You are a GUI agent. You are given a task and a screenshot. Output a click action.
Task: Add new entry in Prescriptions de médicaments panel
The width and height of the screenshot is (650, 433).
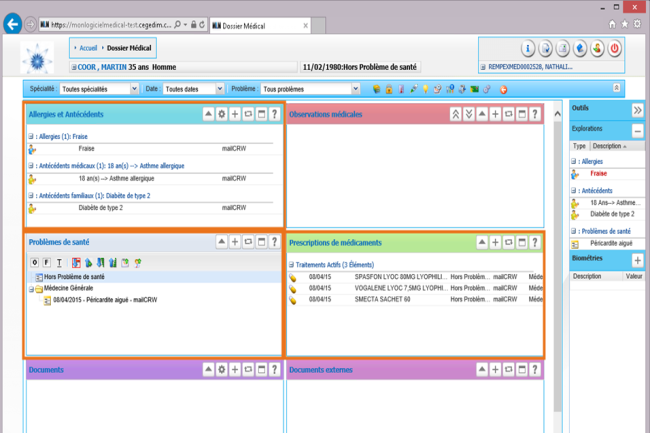click(496, 242)
